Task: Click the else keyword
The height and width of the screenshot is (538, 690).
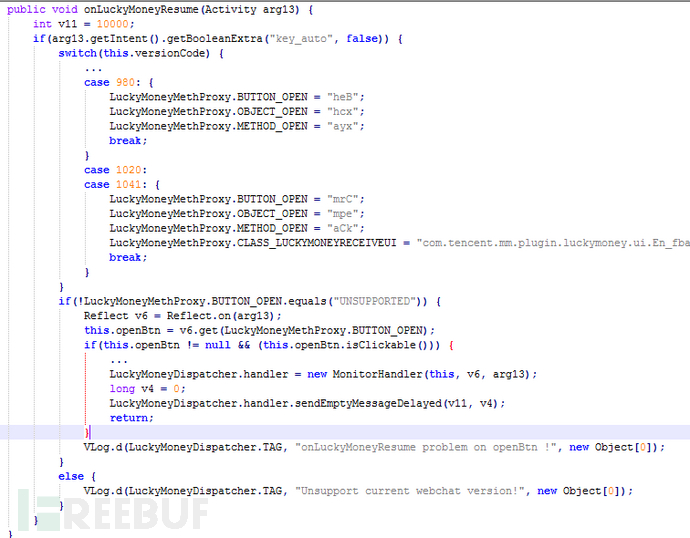Action: coord(71,476)
